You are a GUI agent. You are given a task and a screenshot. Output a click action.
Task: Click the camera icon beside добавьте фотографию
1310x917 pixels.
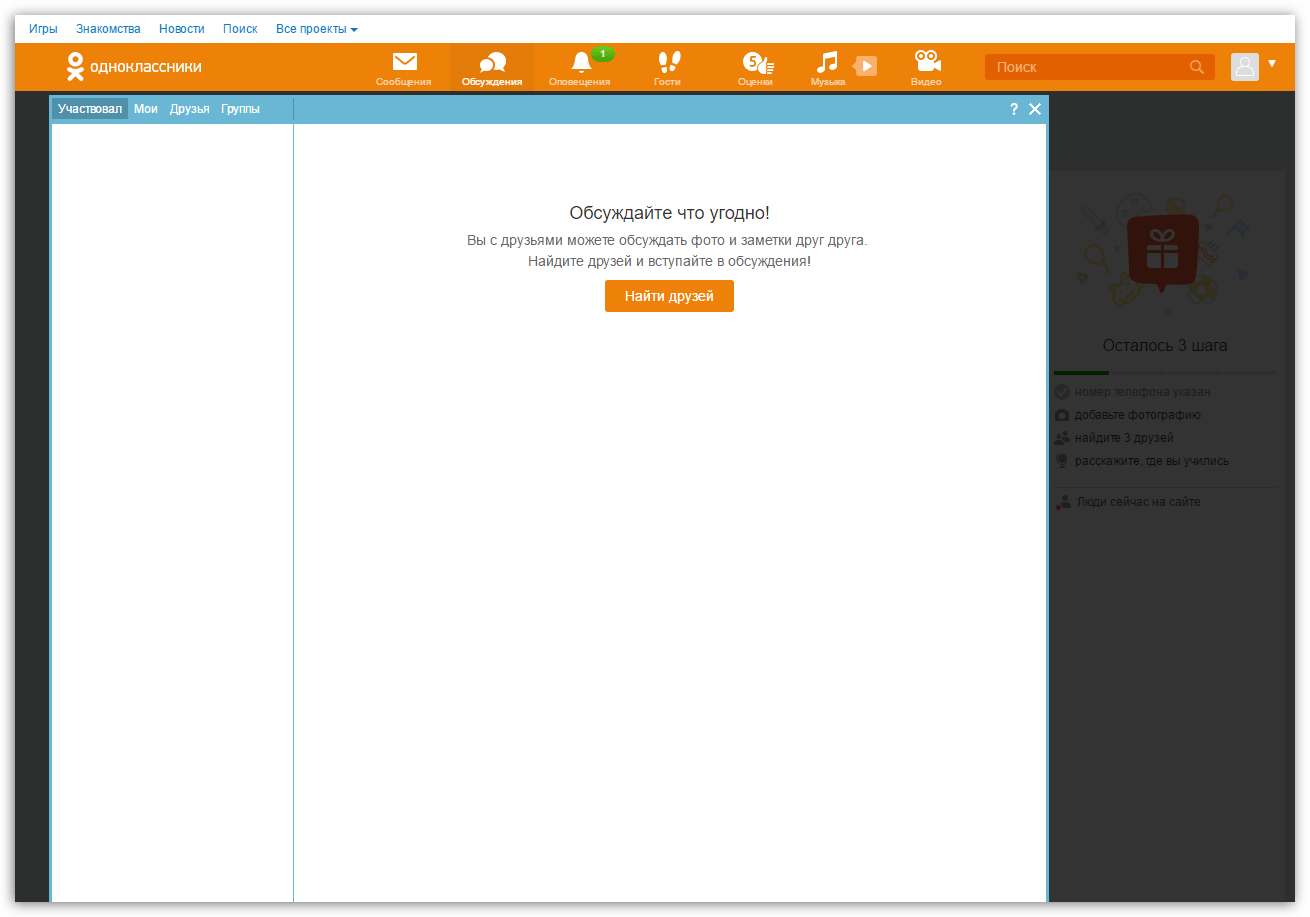coord(1062,415)
